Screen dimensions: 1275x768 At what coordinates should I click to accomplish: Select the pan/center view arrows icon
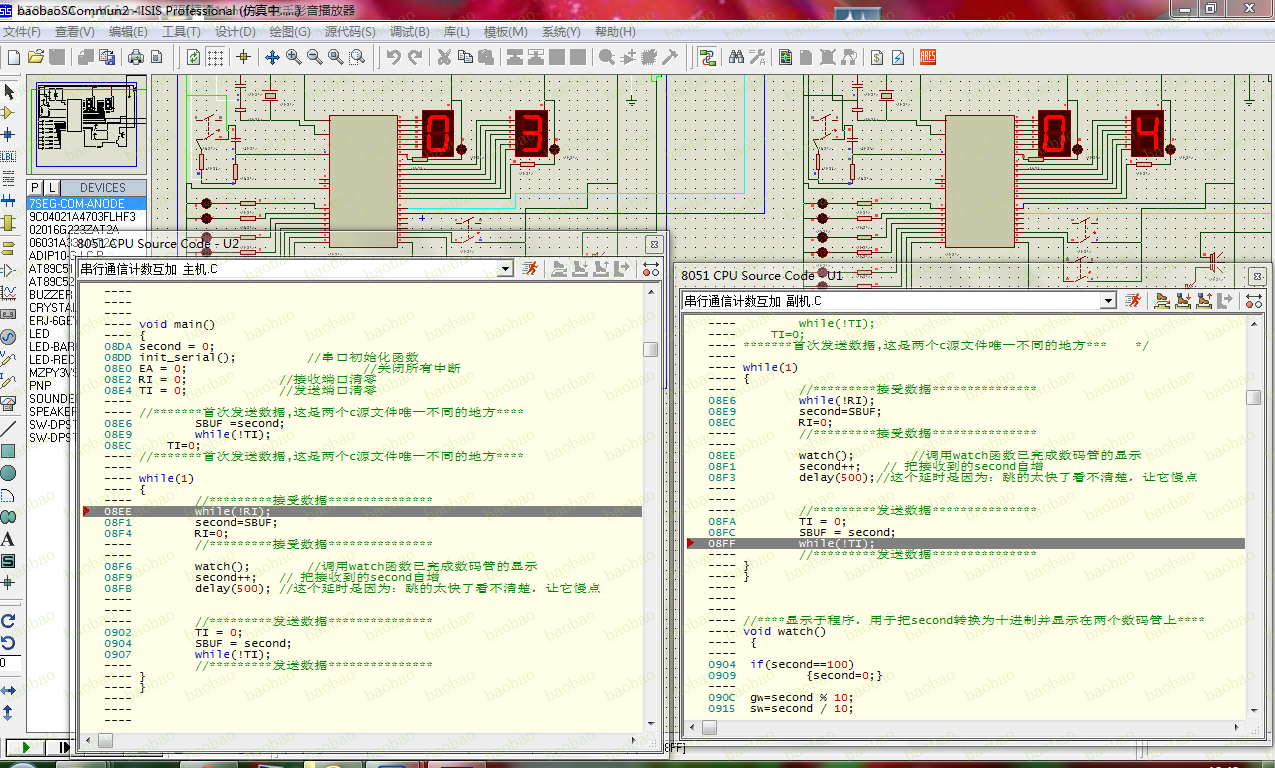(x=271, y=57)
